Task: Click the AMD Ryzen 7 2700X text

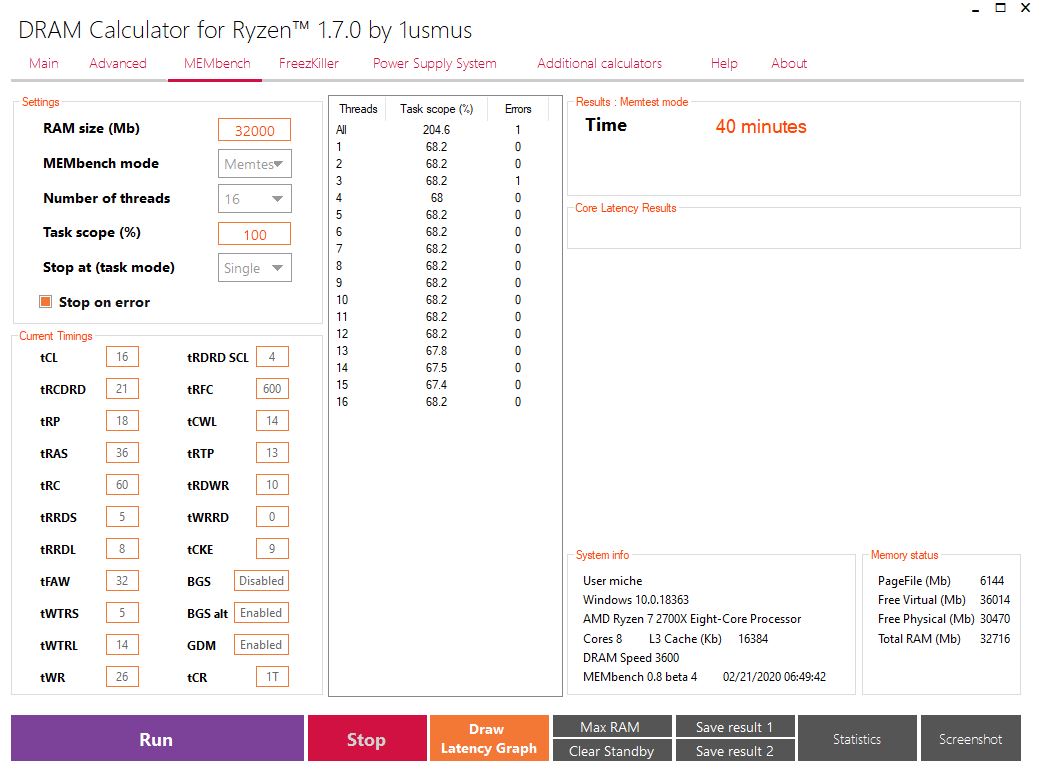Action: pyautogui.click(x=692, y=618)
